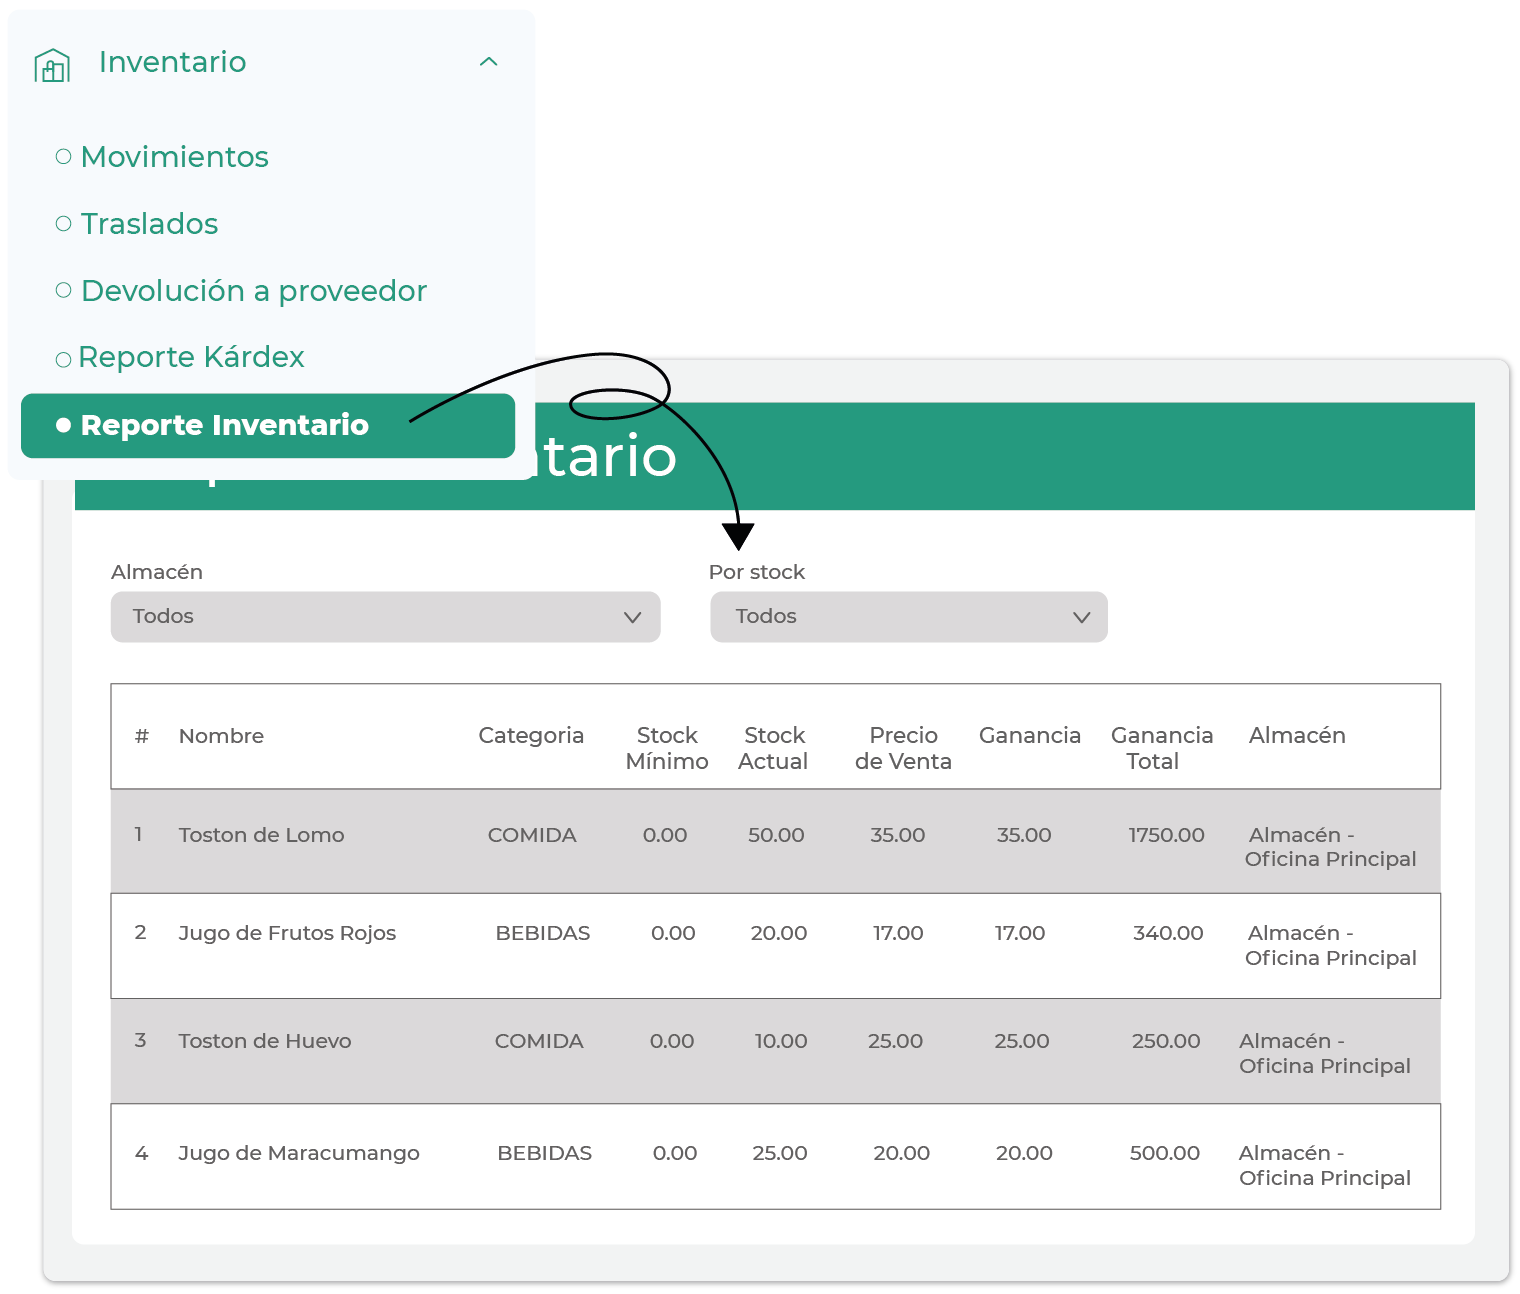Image resolution: width=1520 pixels, height=1294 pixels.
Task: Click the Reporte Kárdex circle bullet
Action: (x=64, y=359)
